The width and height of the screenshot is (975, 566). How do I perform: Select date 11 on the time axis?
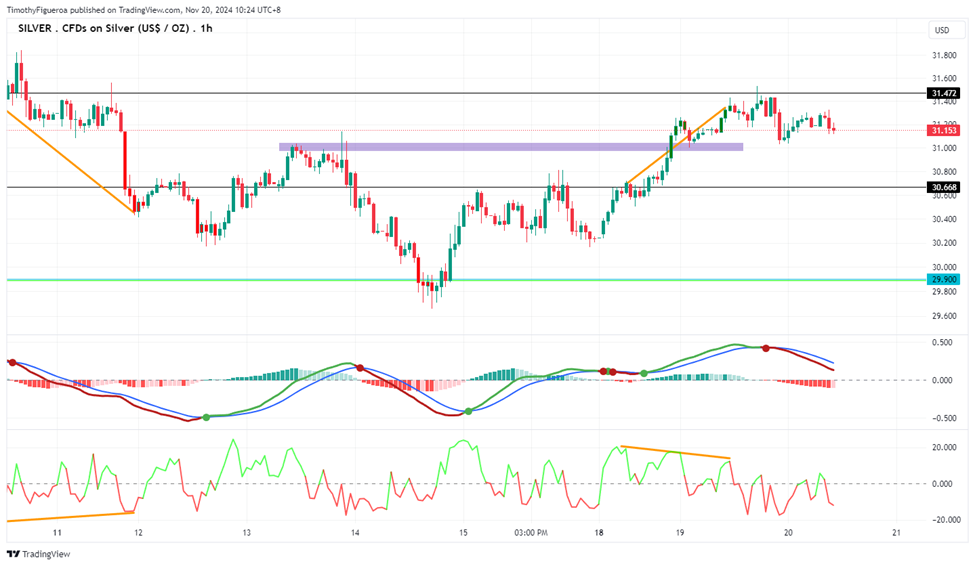[57, 532]
